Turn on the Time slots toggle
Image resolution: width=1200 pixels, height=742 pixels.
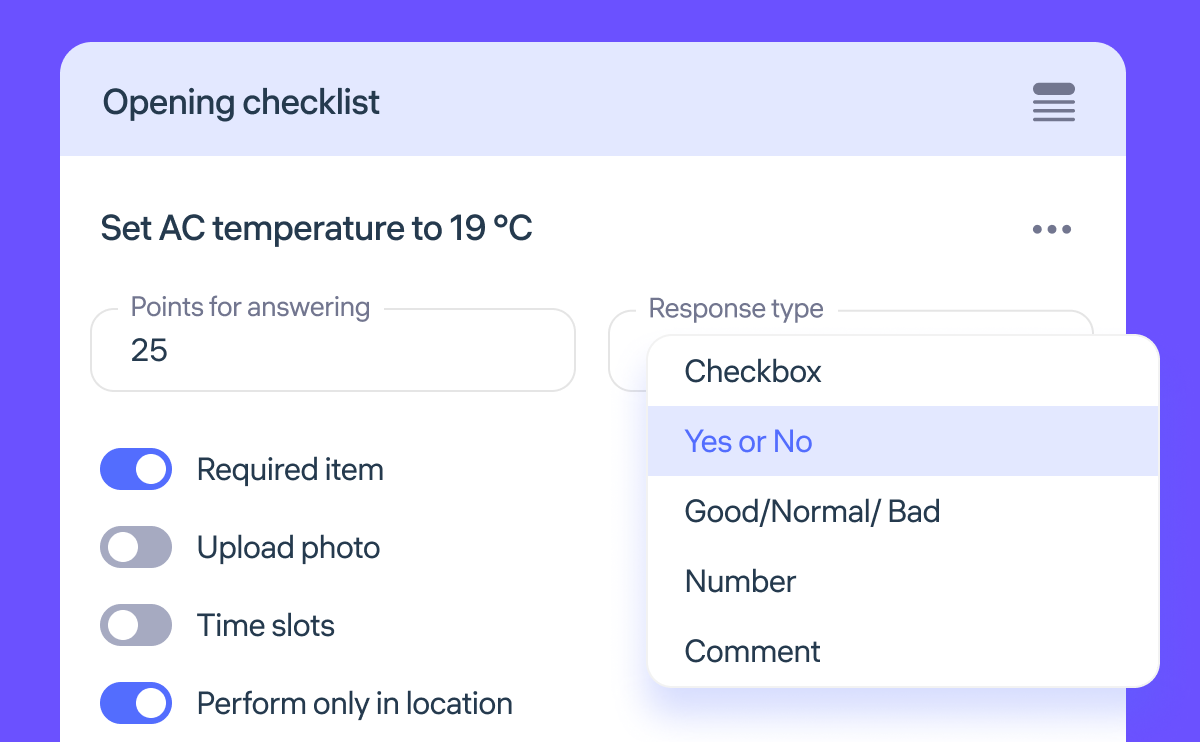[x=136, y=625]
